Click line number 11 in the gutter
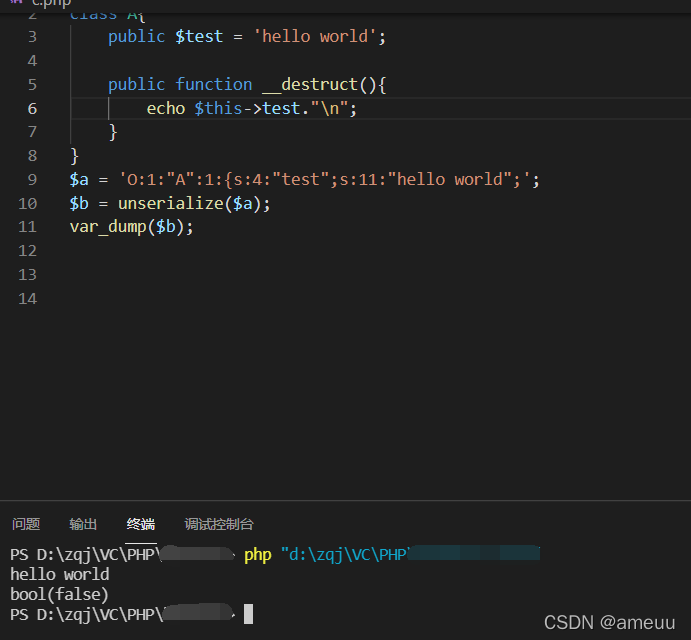This screenshot has height=640, width=691. (28, 227)
